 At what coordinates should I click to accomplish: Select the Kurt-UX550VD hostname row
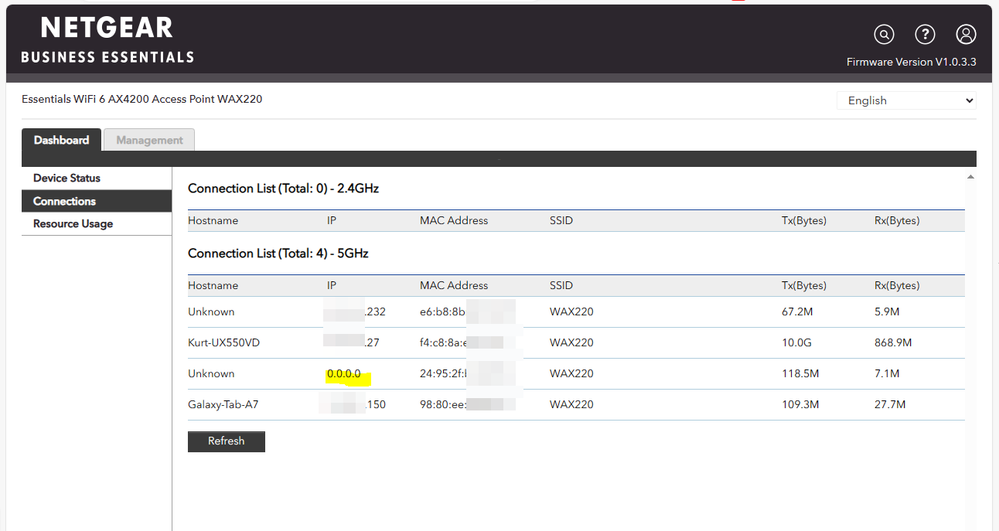point(223,343)
